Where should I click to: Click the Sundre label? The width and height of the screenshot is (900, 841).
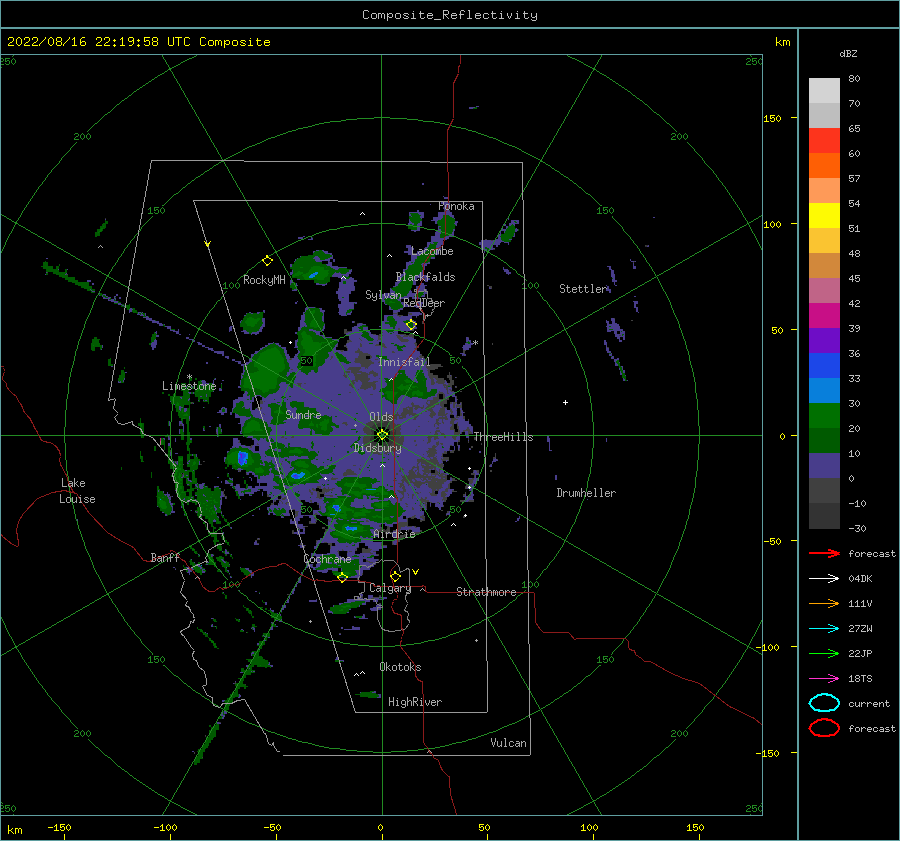point(303,414)
